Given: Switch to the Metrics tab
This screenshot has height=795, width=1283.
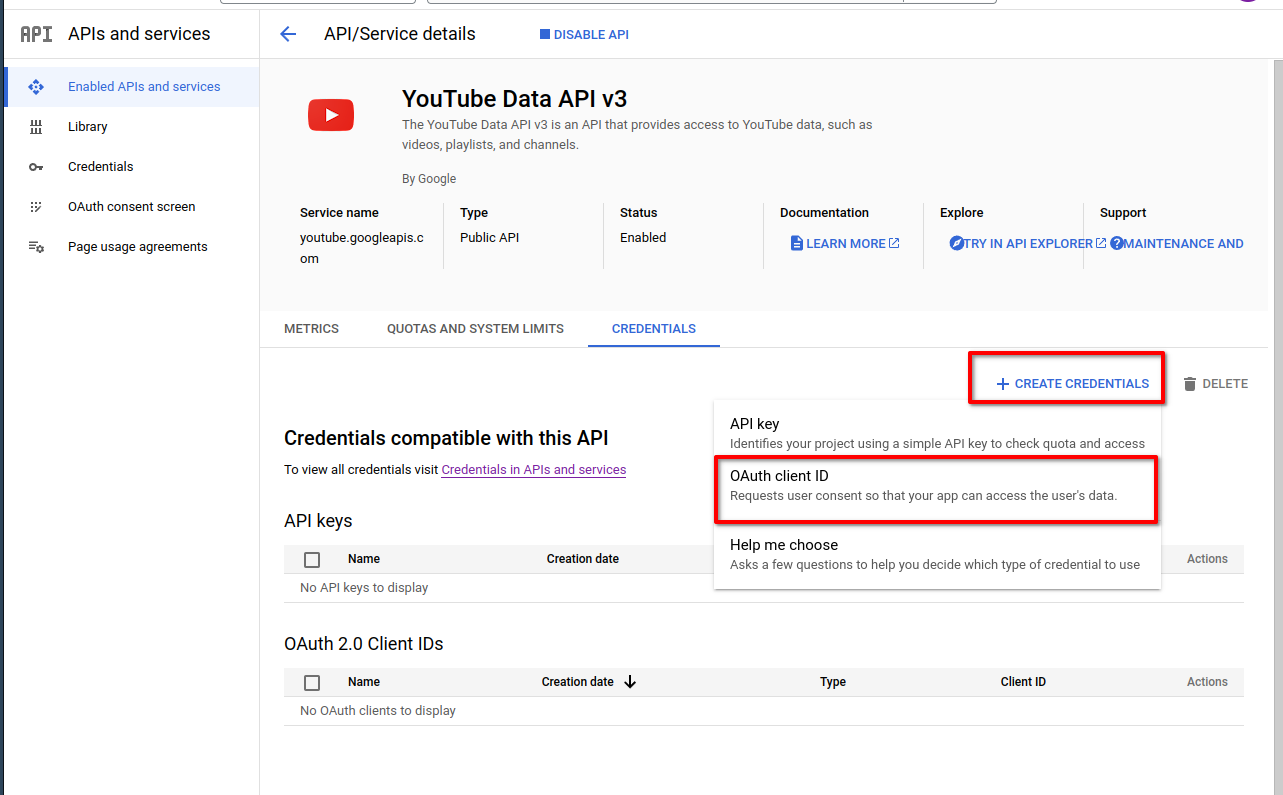Looking at the screenshot, I should [311, 329].
